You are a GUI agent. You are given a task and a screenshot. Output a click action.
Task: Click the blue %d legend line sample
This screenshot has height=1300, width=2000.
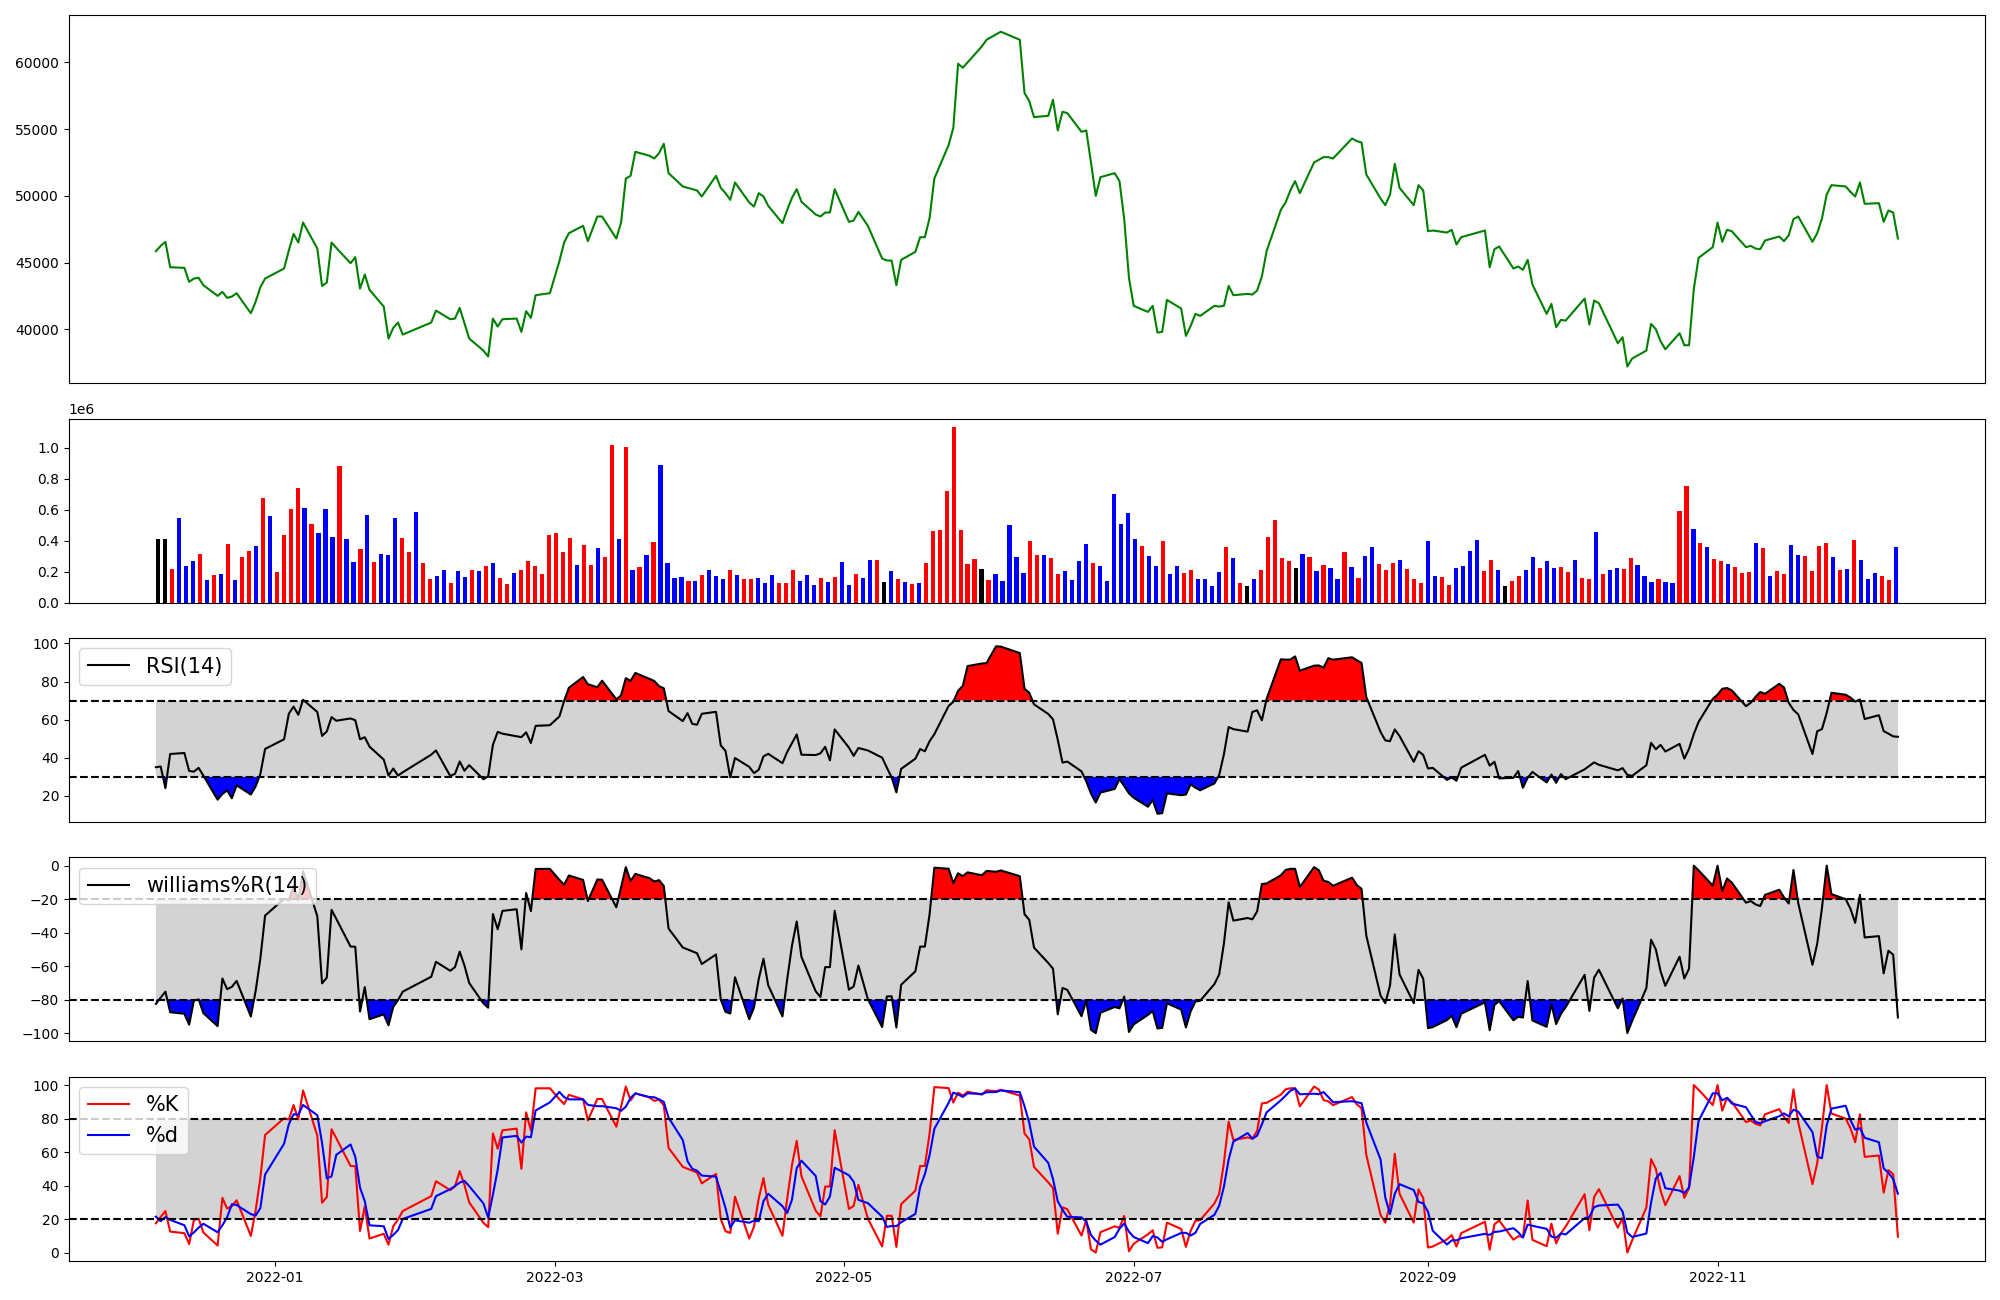(x=109, y=1135)
